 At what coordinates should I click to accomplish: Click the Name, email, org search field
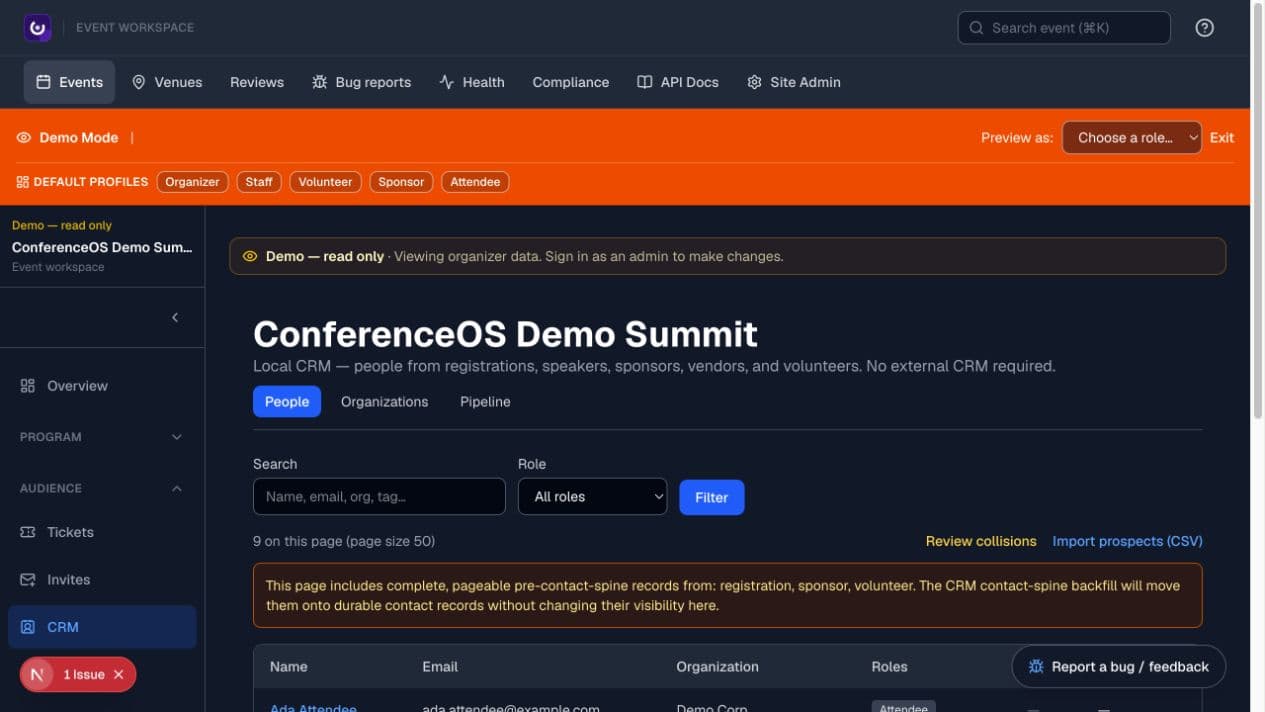tap(379, 497)
